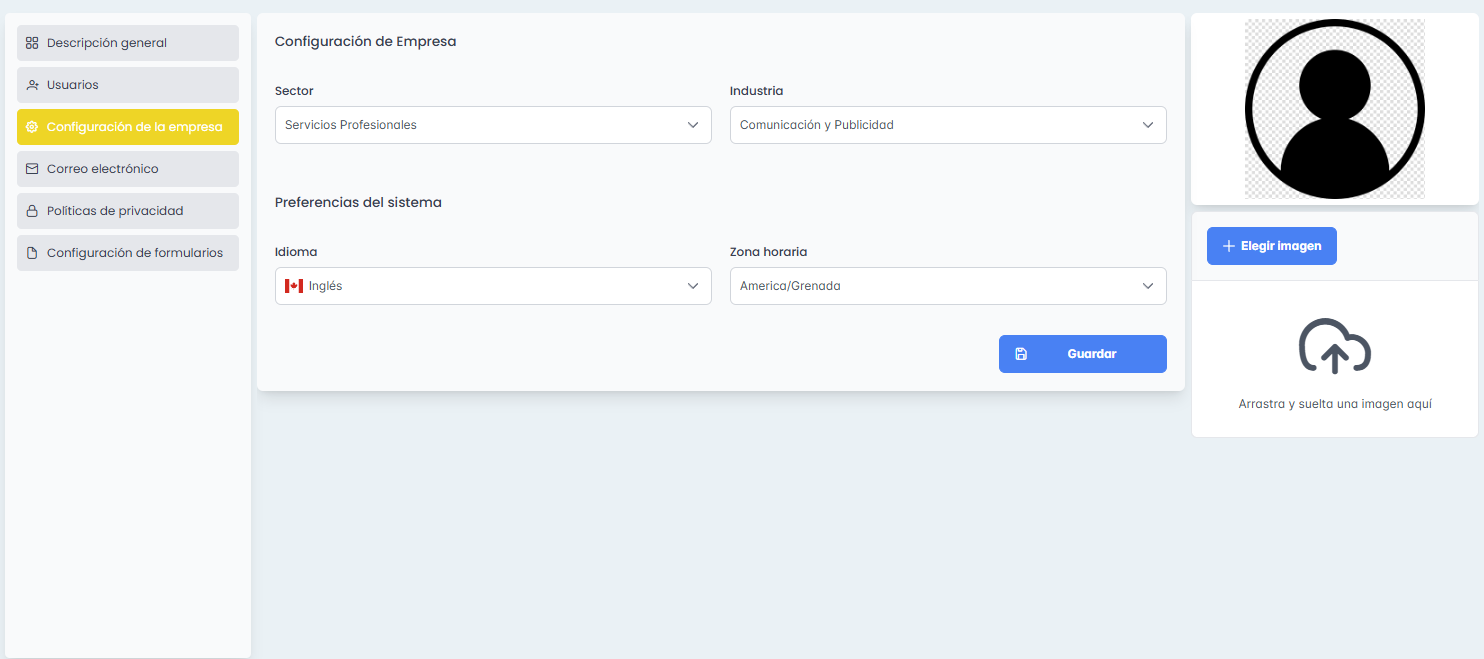This screenshot has height=659, width=1484.
Task: Click the users icon in sidebar
Action: (x=32, y=85)
